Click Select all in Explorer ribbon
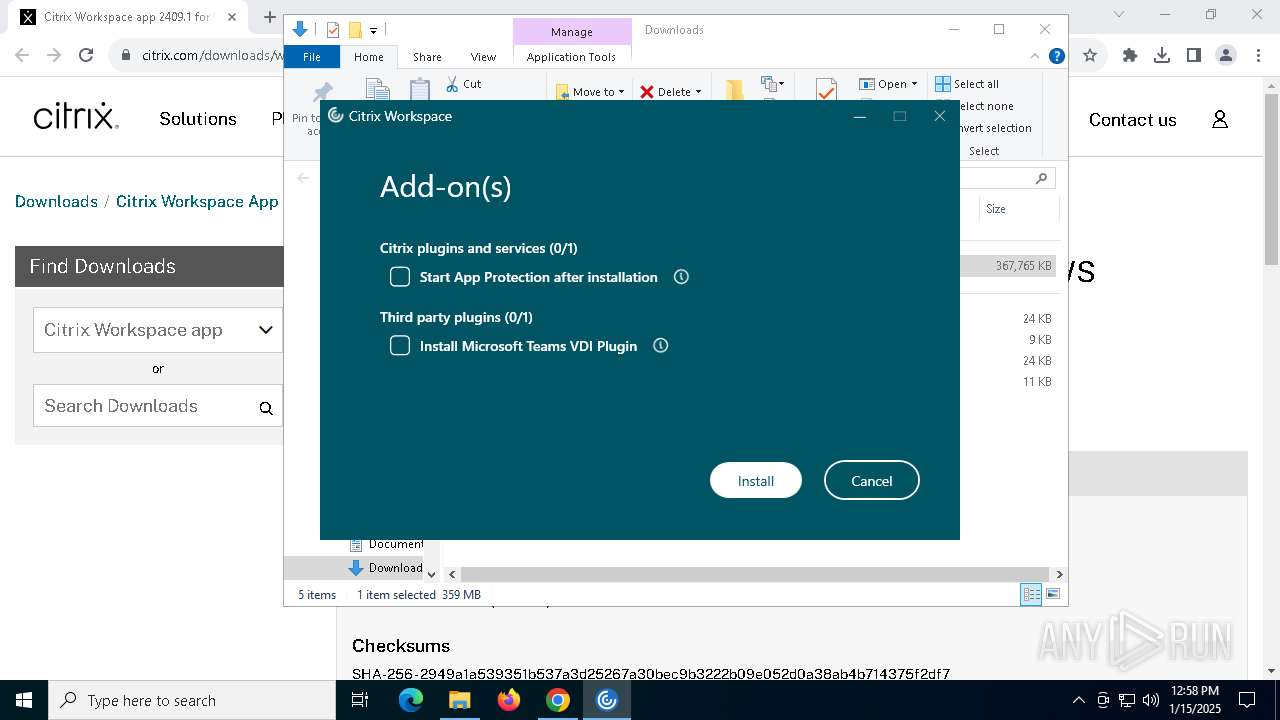This screenshot has height=720, width=1280. (967, 84)
